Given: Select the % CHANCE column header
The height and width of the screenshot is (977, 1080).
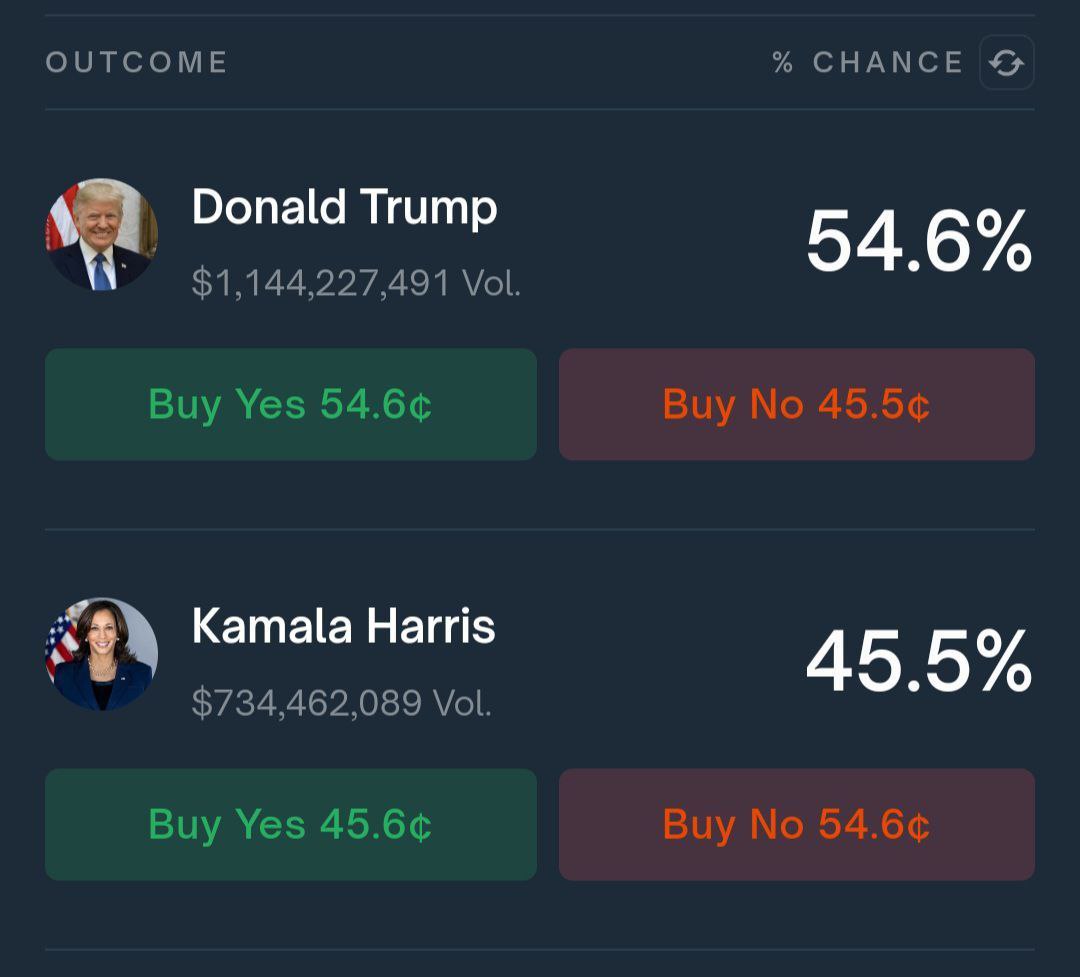Looking at the screenshot, I should point(867,63).
